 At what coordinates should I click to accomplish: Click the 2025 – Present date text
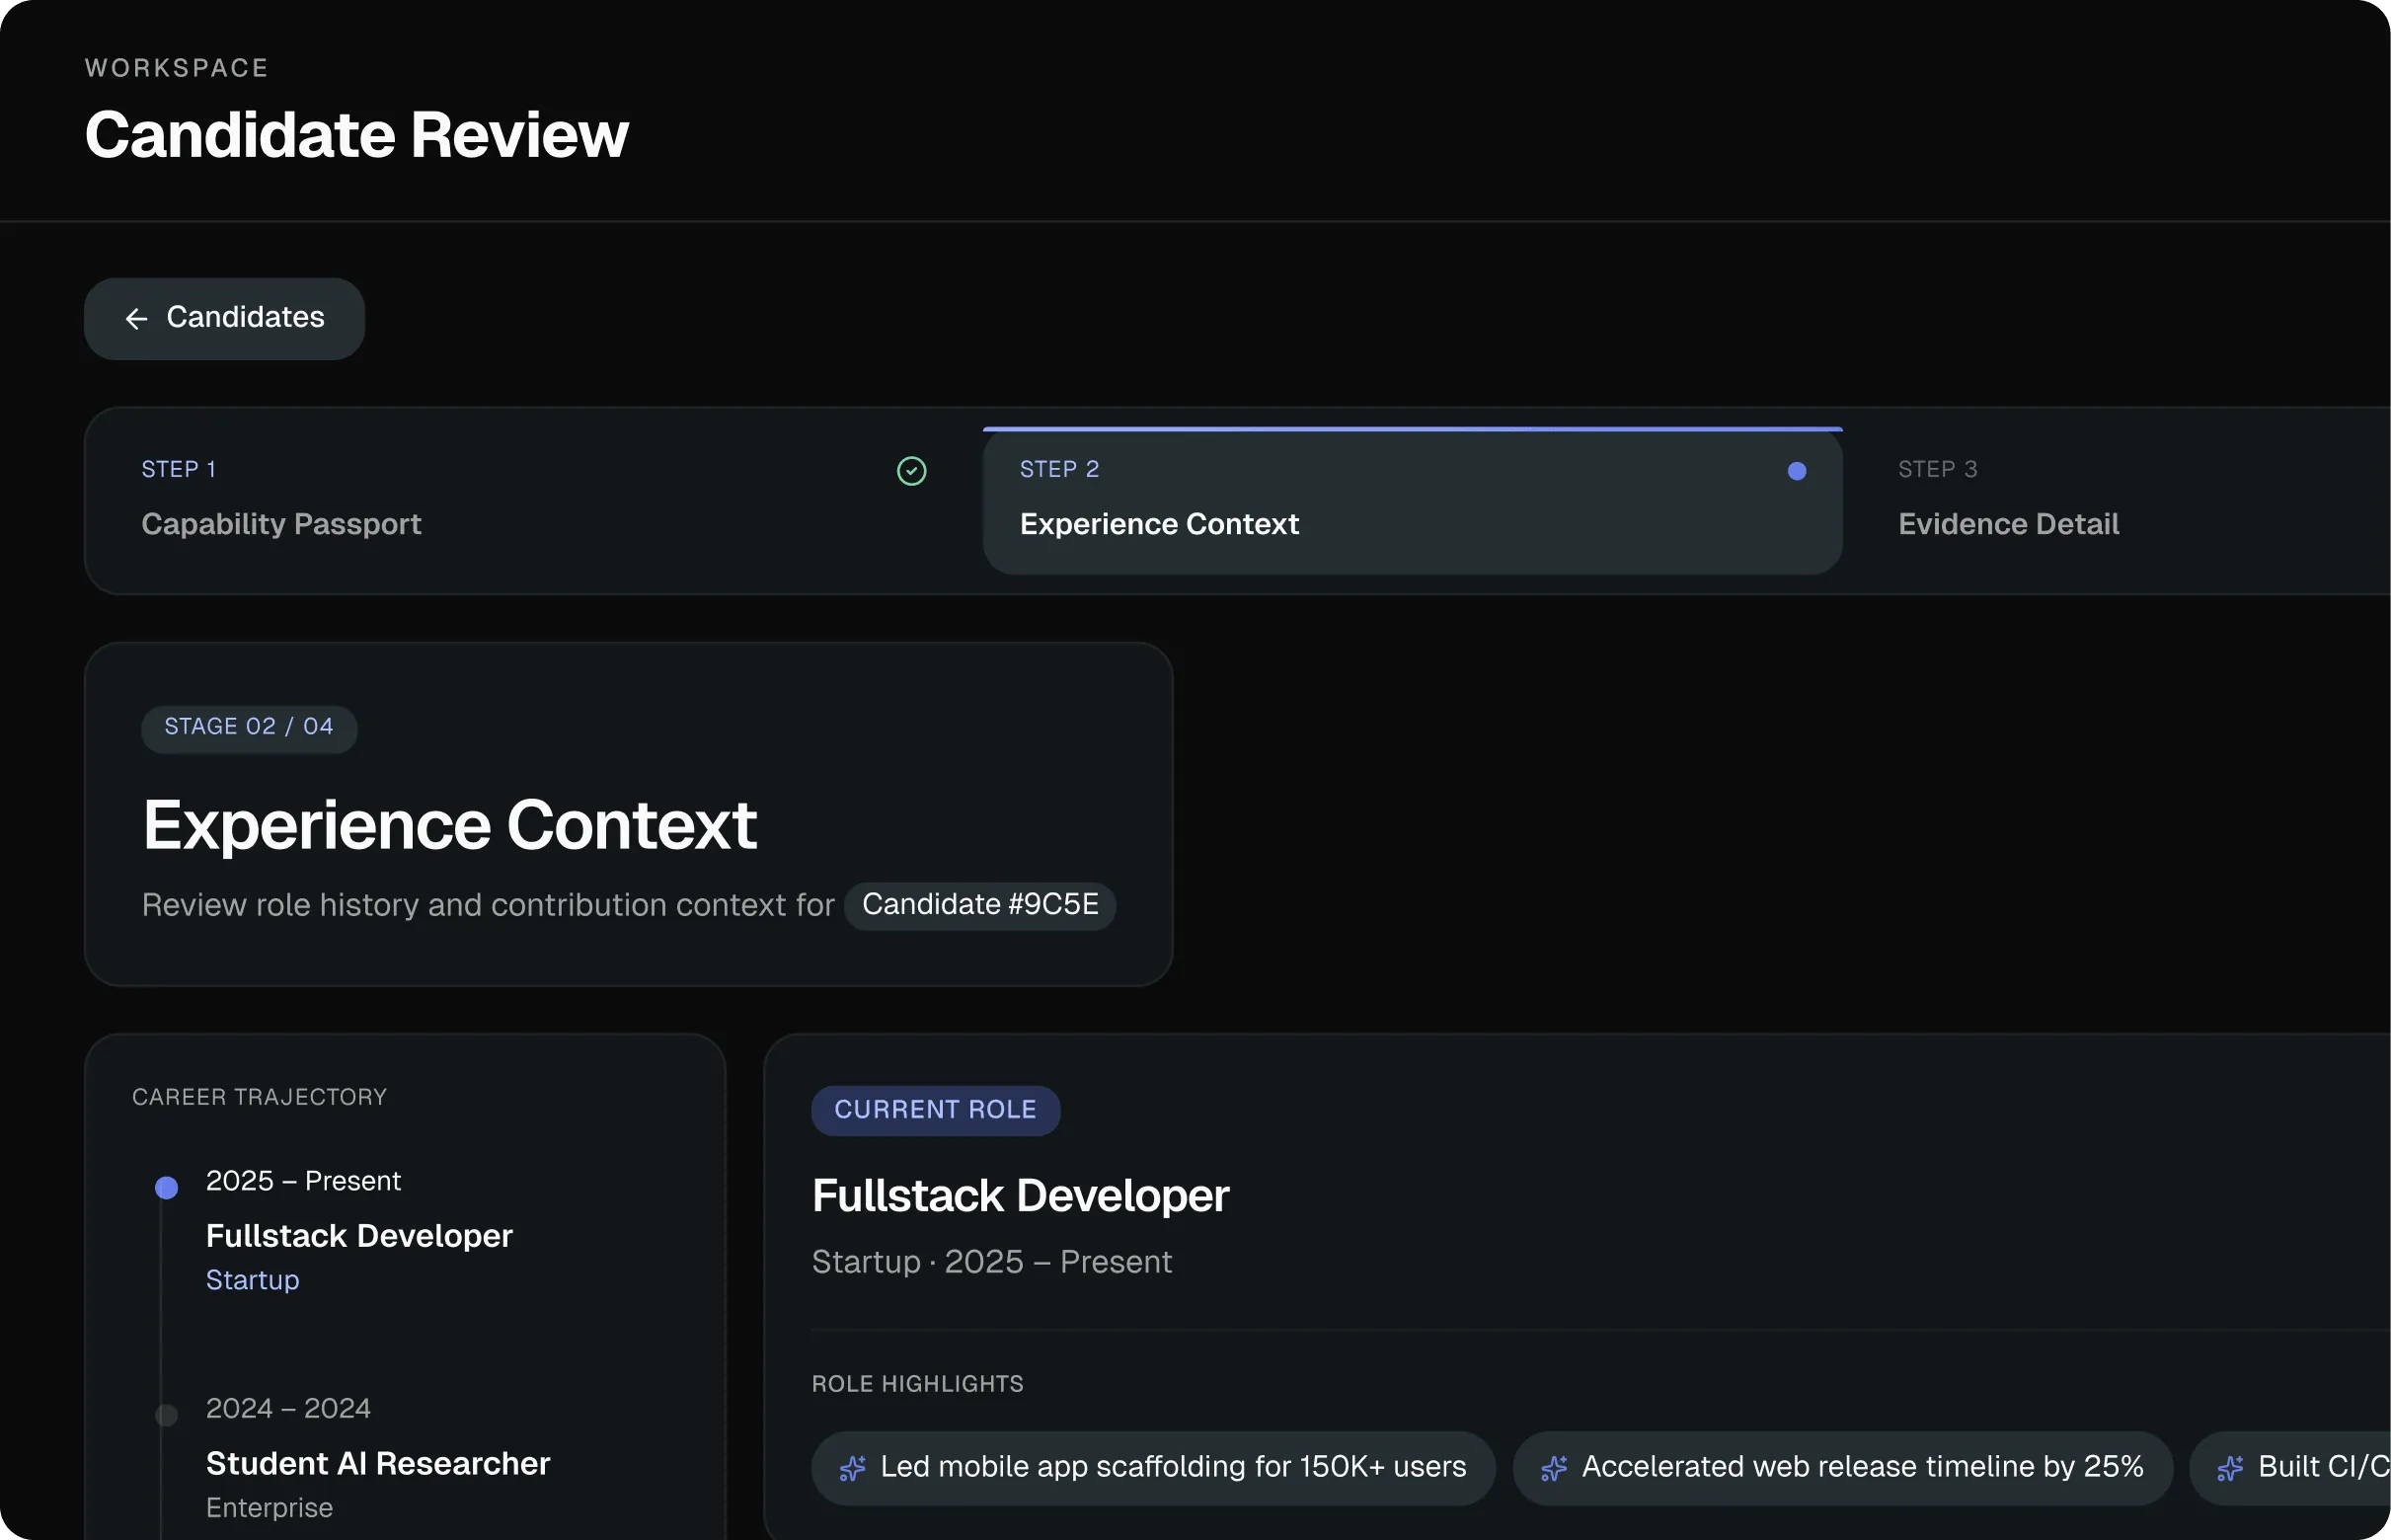(x=303, y=1181)
